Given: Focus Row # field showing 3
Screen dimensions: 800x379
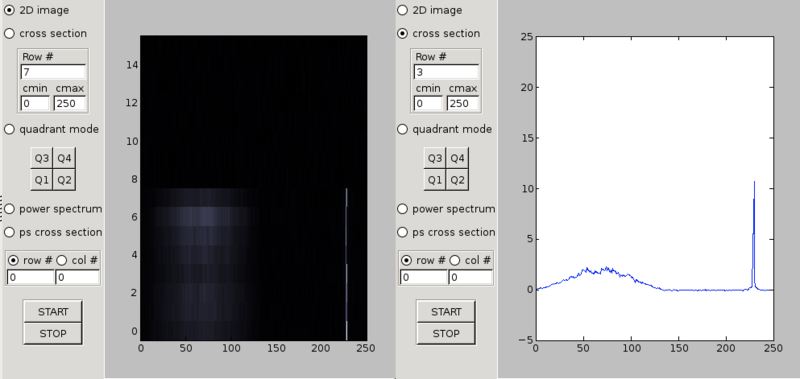Looking at the screenshot, I should [446, 72].
